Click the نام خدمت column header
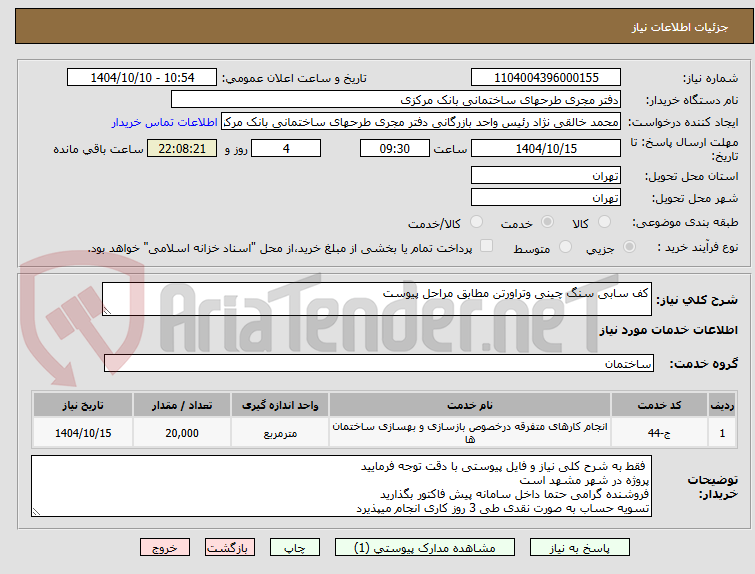The width and height of the screenshot is (755, 574). (469, 405)
